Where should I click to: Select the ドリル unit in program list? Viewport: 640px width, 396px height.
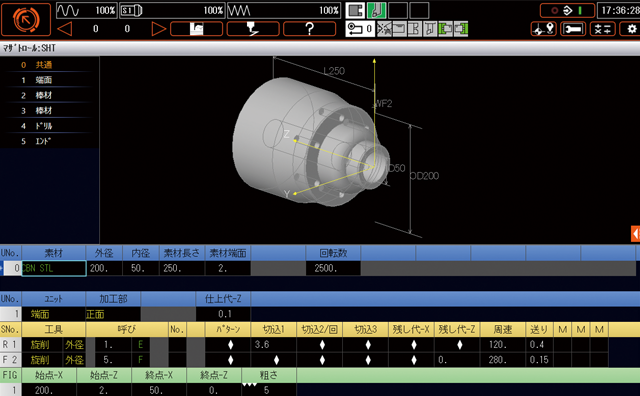point(43,126)
